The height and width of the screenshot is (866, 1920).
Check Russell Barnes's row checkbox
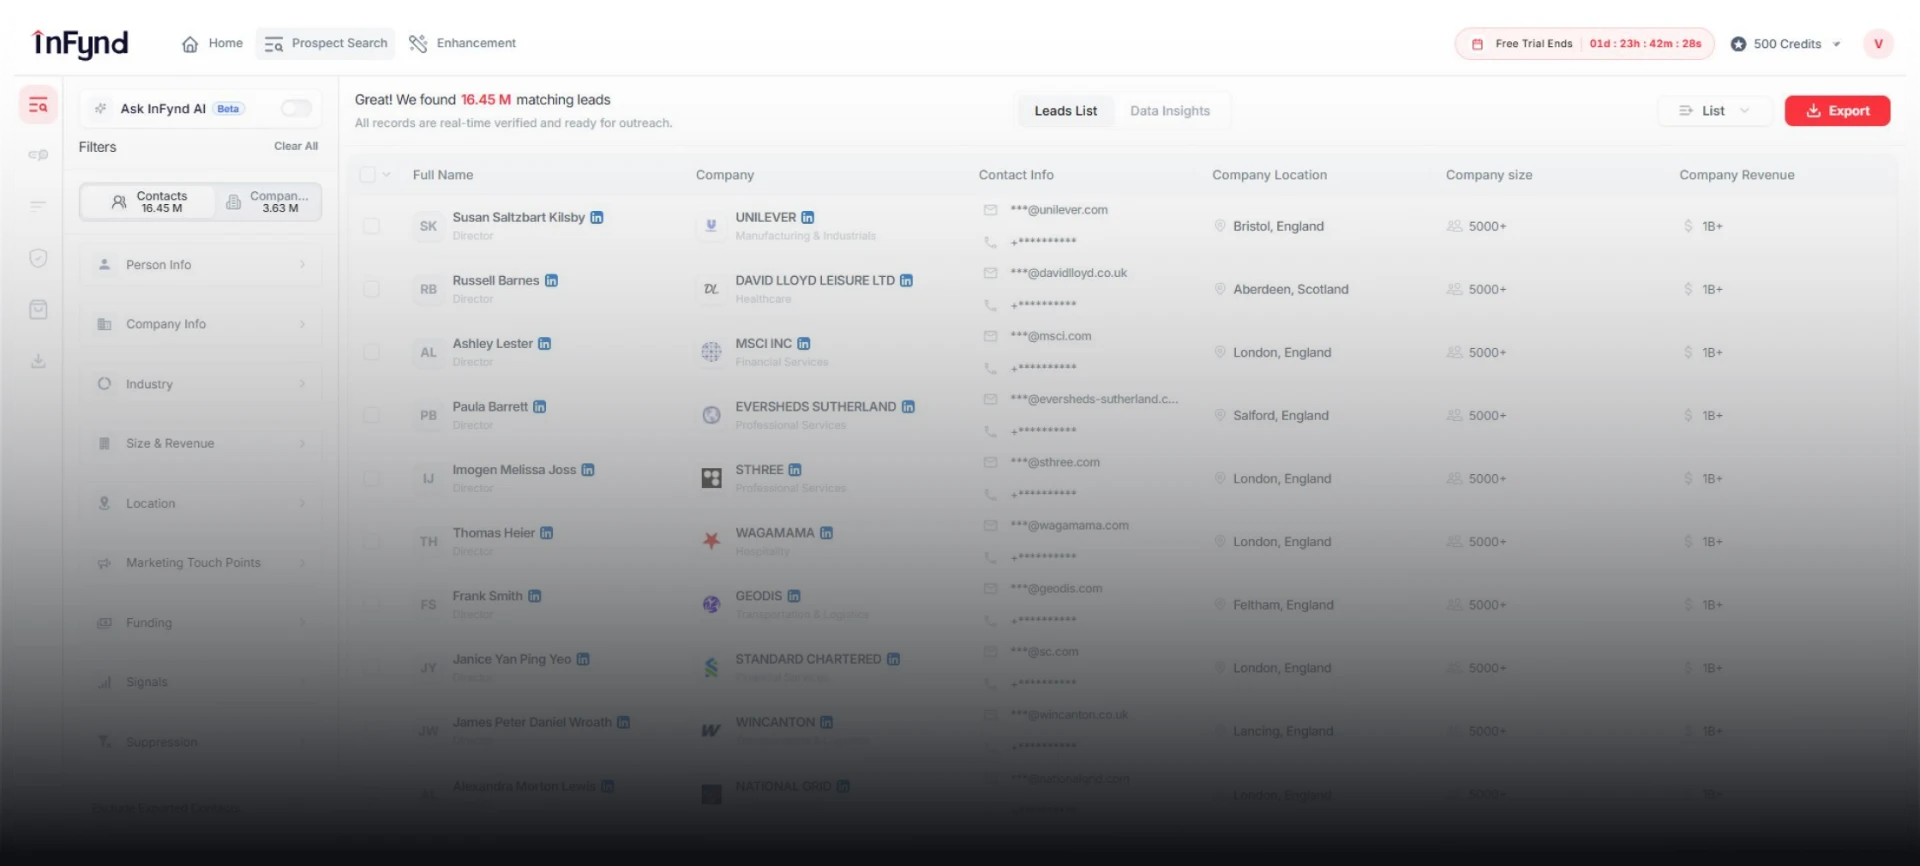click(371, 289)
